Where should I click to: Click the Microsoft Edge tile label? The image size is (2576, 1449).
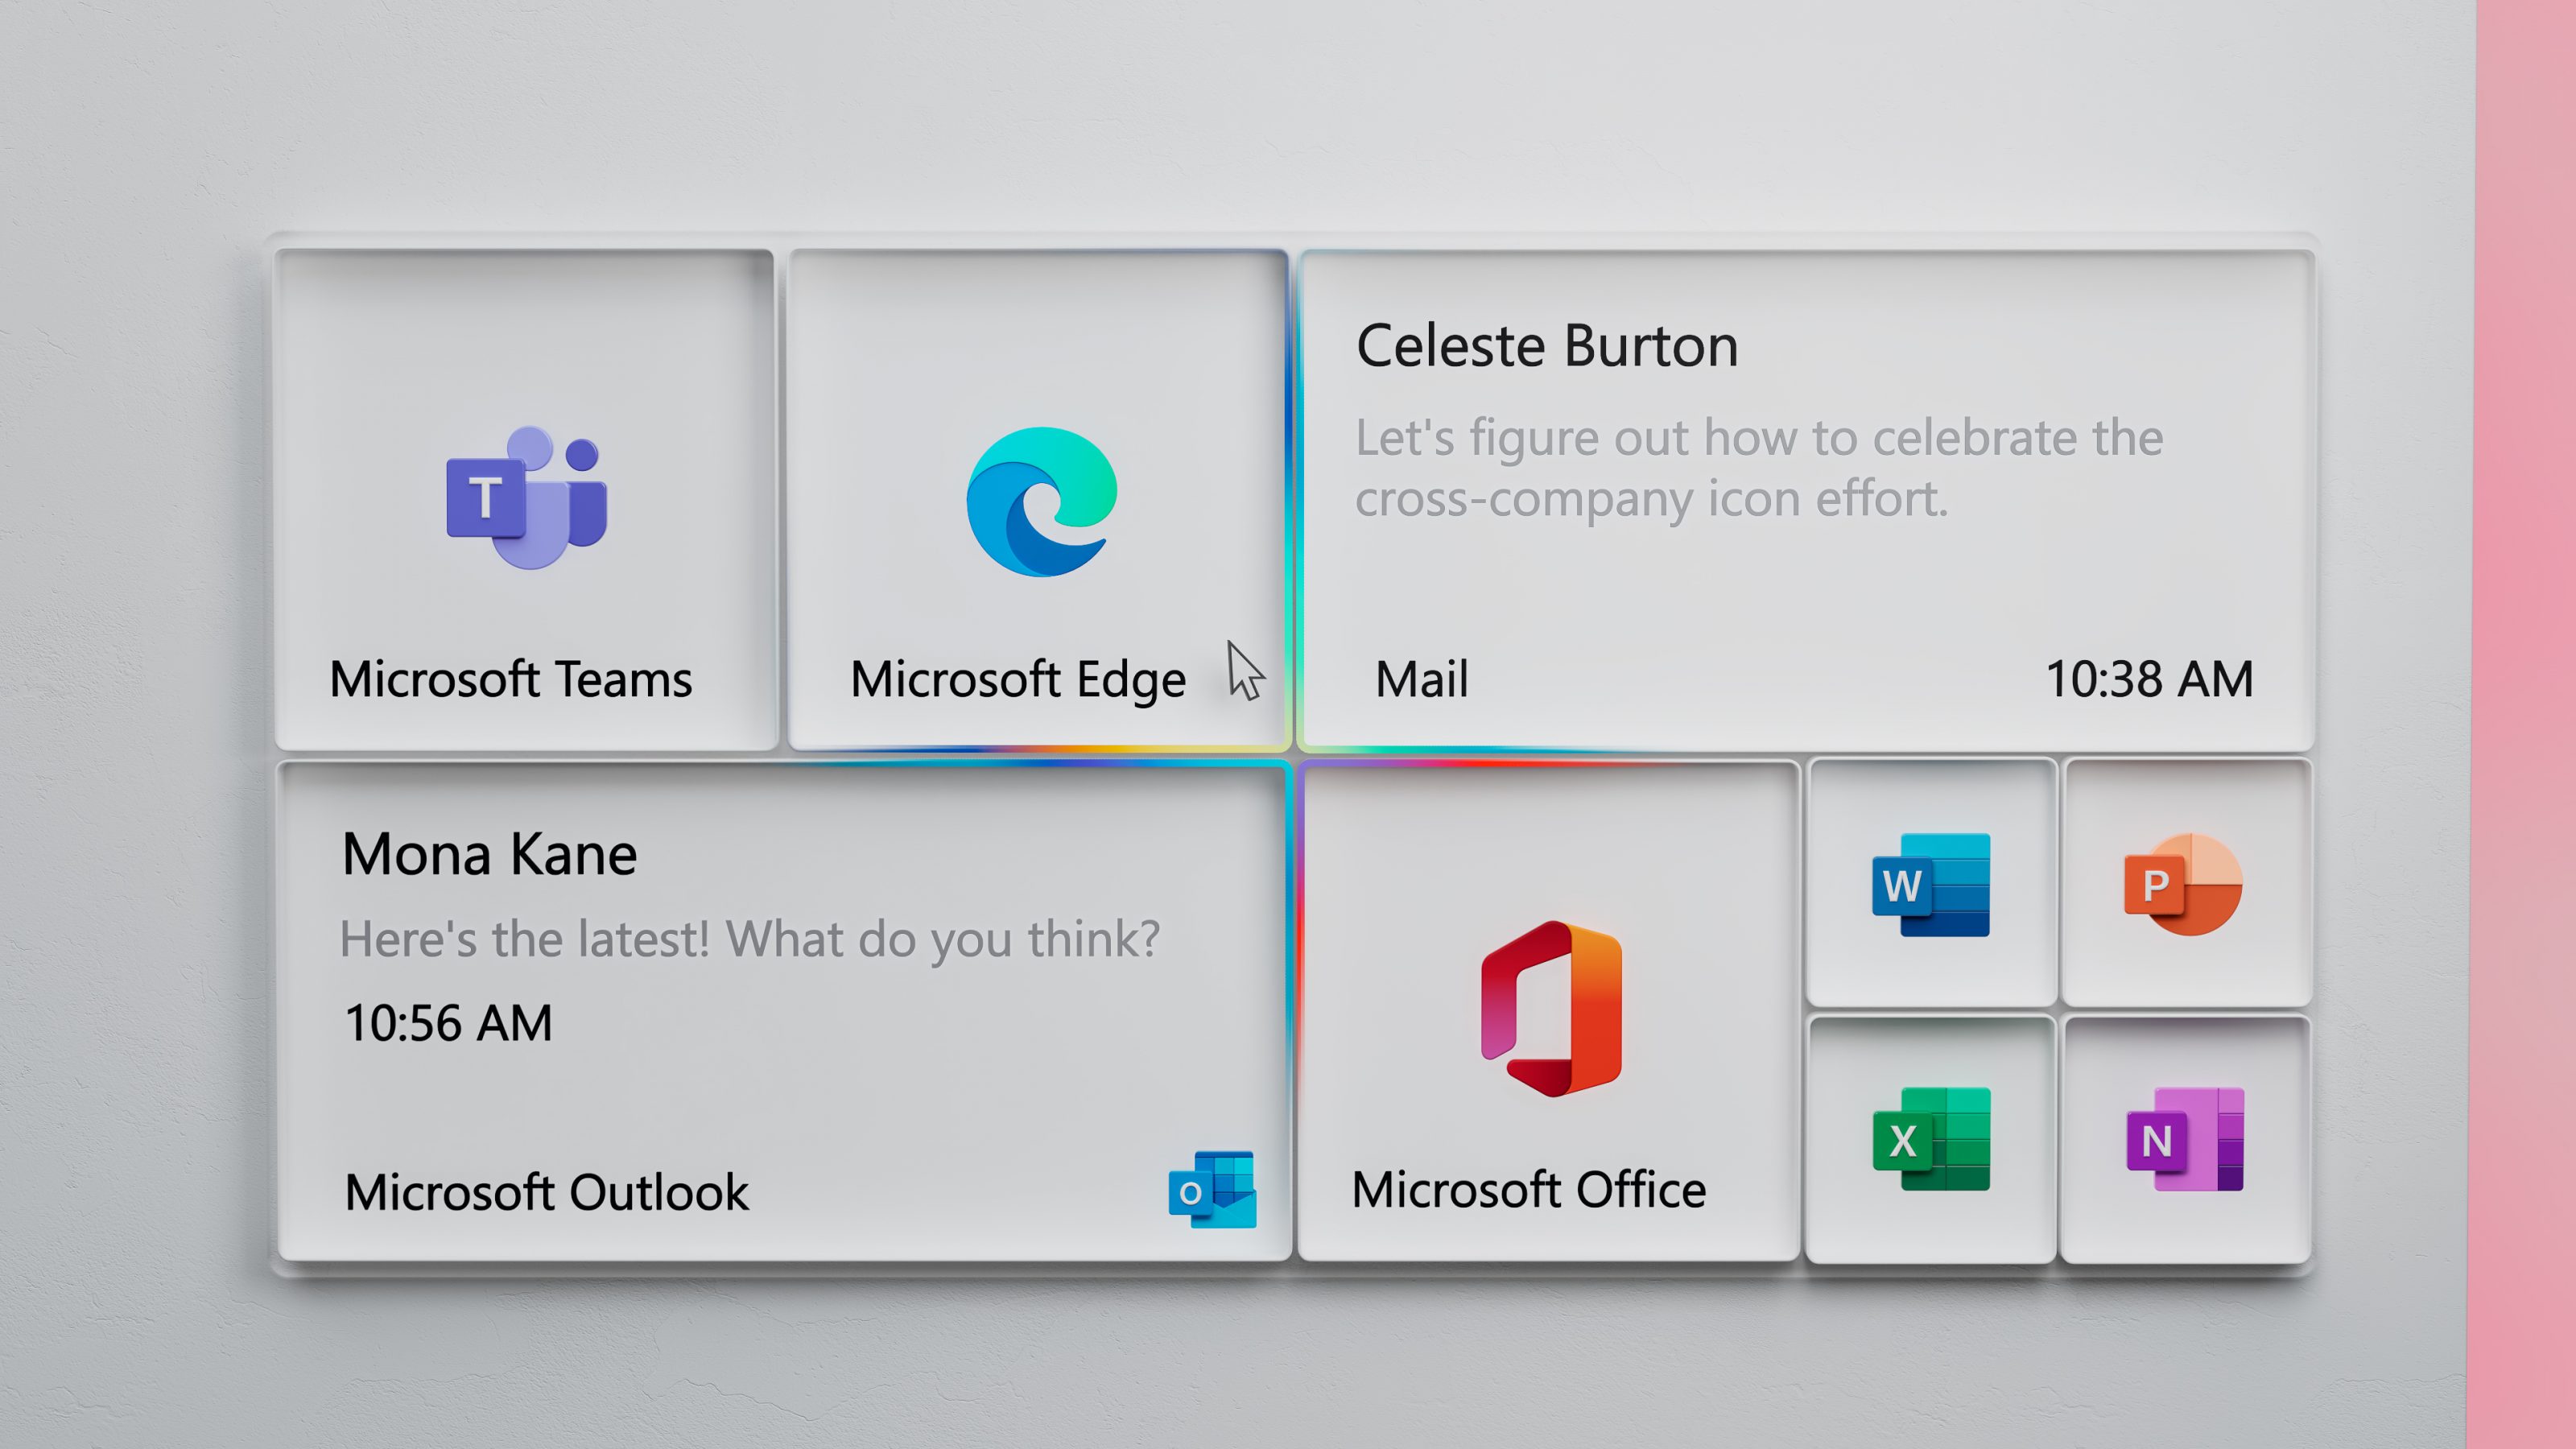pos(1017,678)
